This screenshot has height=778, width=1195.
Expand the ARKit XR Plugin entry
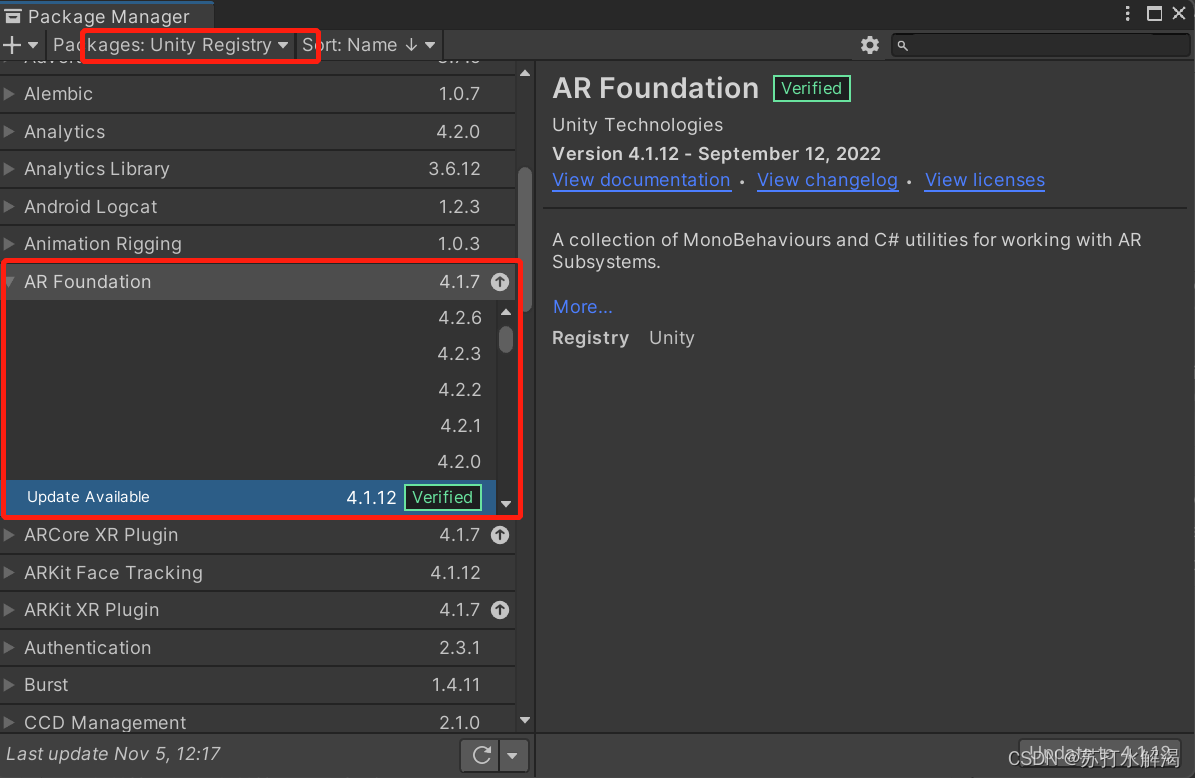(9, 610)
